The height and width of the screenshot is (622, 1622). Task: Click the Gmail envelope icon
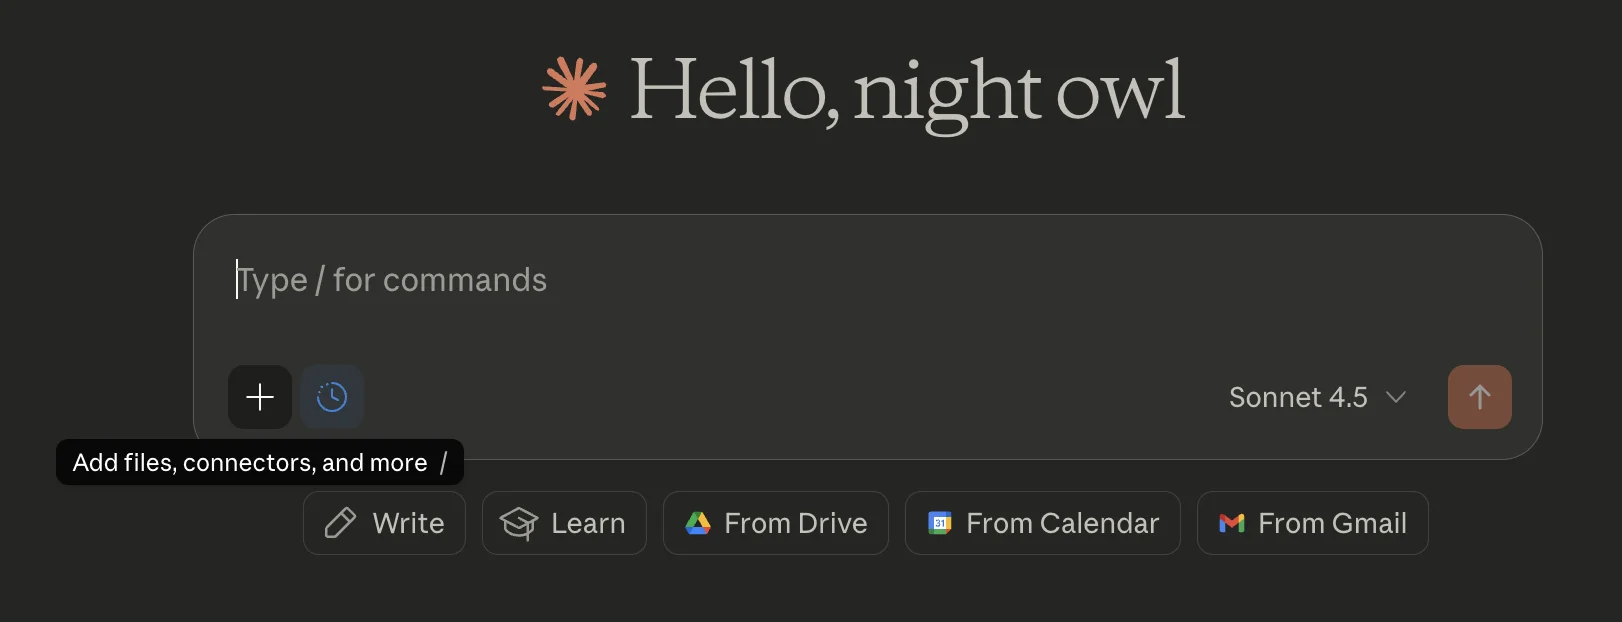click(x=1232, y=523)
